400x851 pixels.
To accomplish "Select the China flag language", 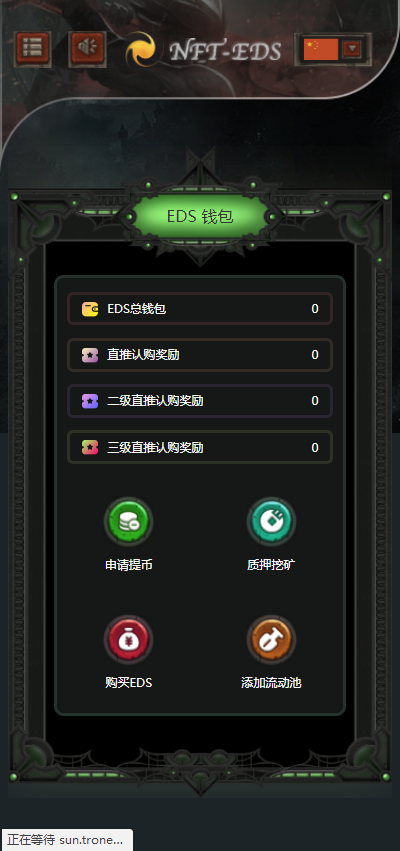I will click(321, 49).
